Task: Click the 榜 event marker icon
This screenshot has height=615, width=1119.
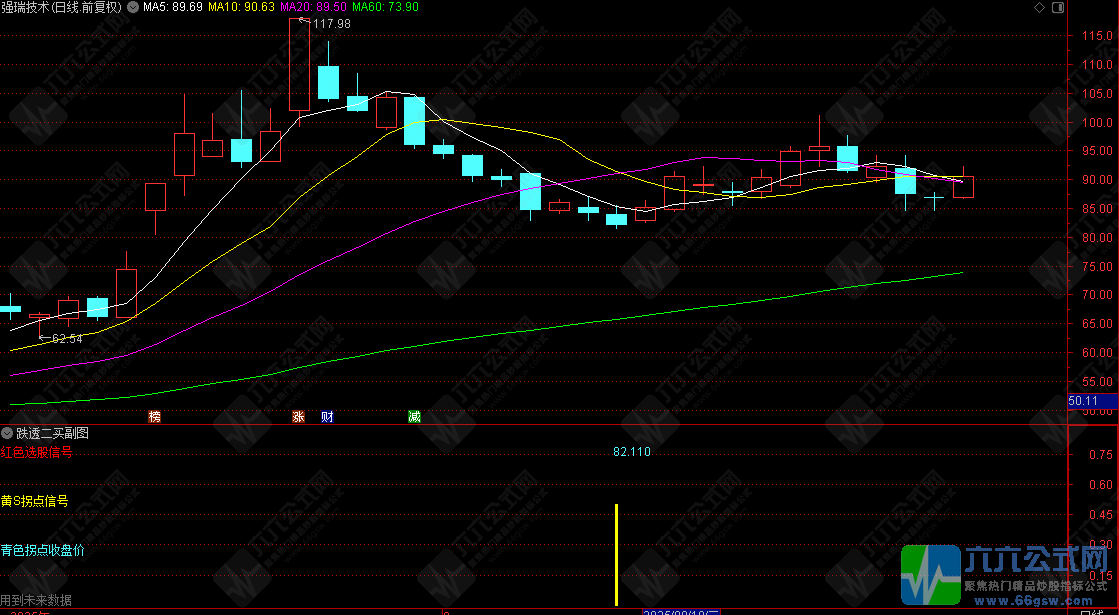Action: (155, 417)
